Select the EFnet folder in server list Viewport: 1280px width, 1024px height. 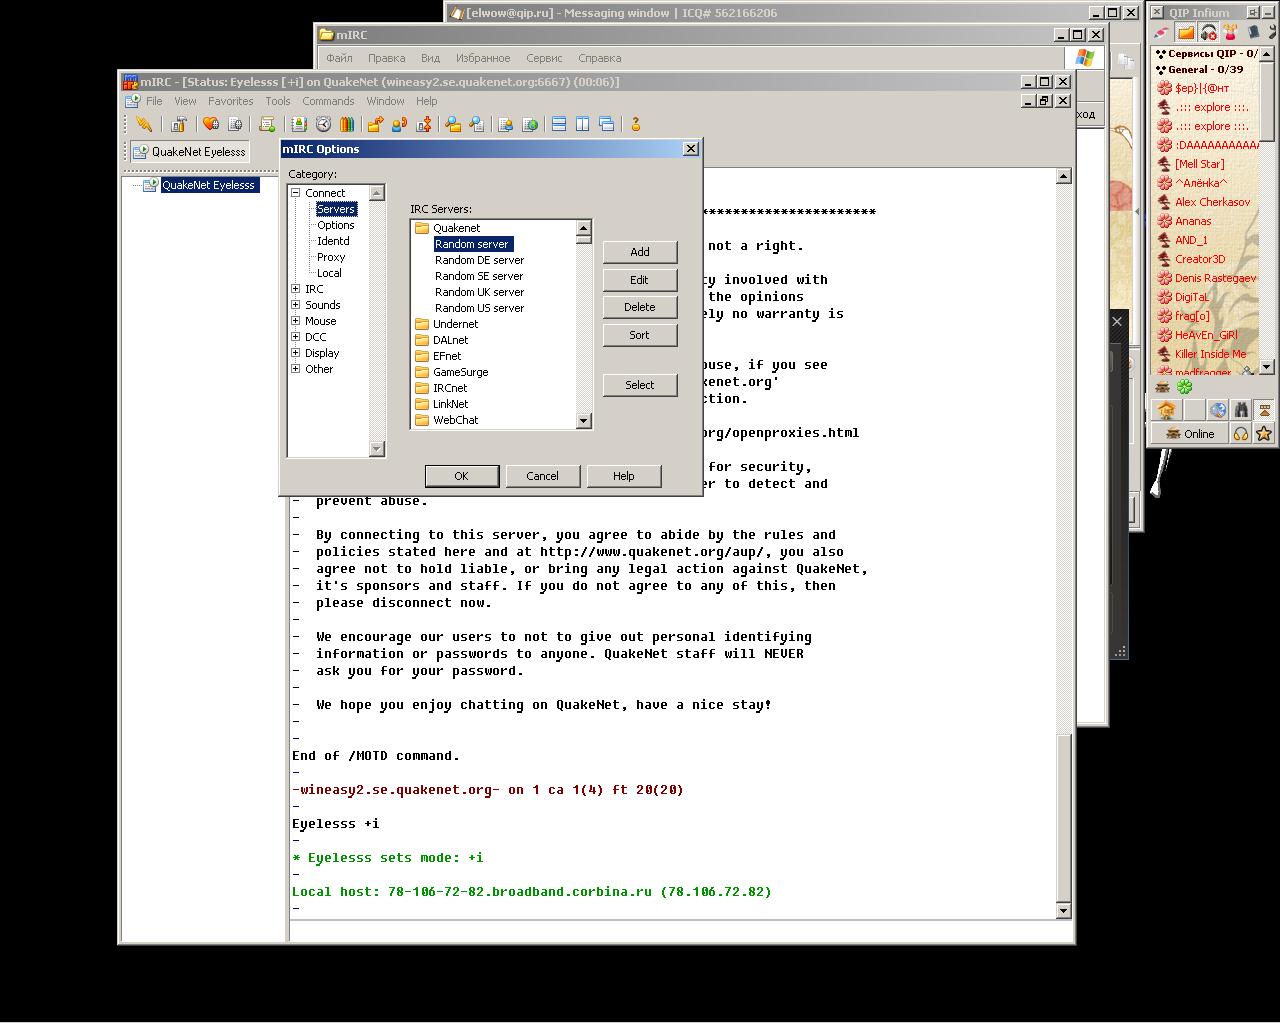pyautogui.click(x=438, y=356)
